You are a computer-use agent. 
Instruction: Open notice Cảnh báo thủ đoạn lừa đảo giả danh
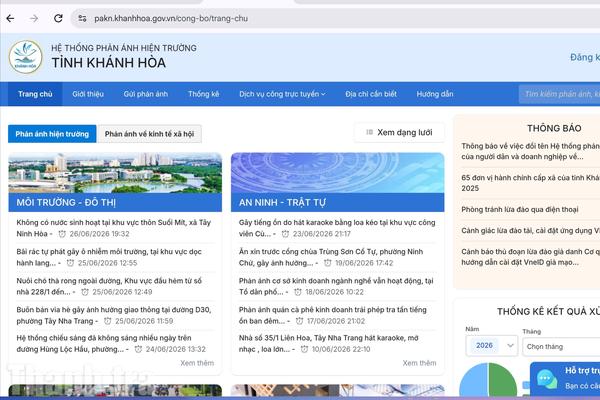coord(530,257)
